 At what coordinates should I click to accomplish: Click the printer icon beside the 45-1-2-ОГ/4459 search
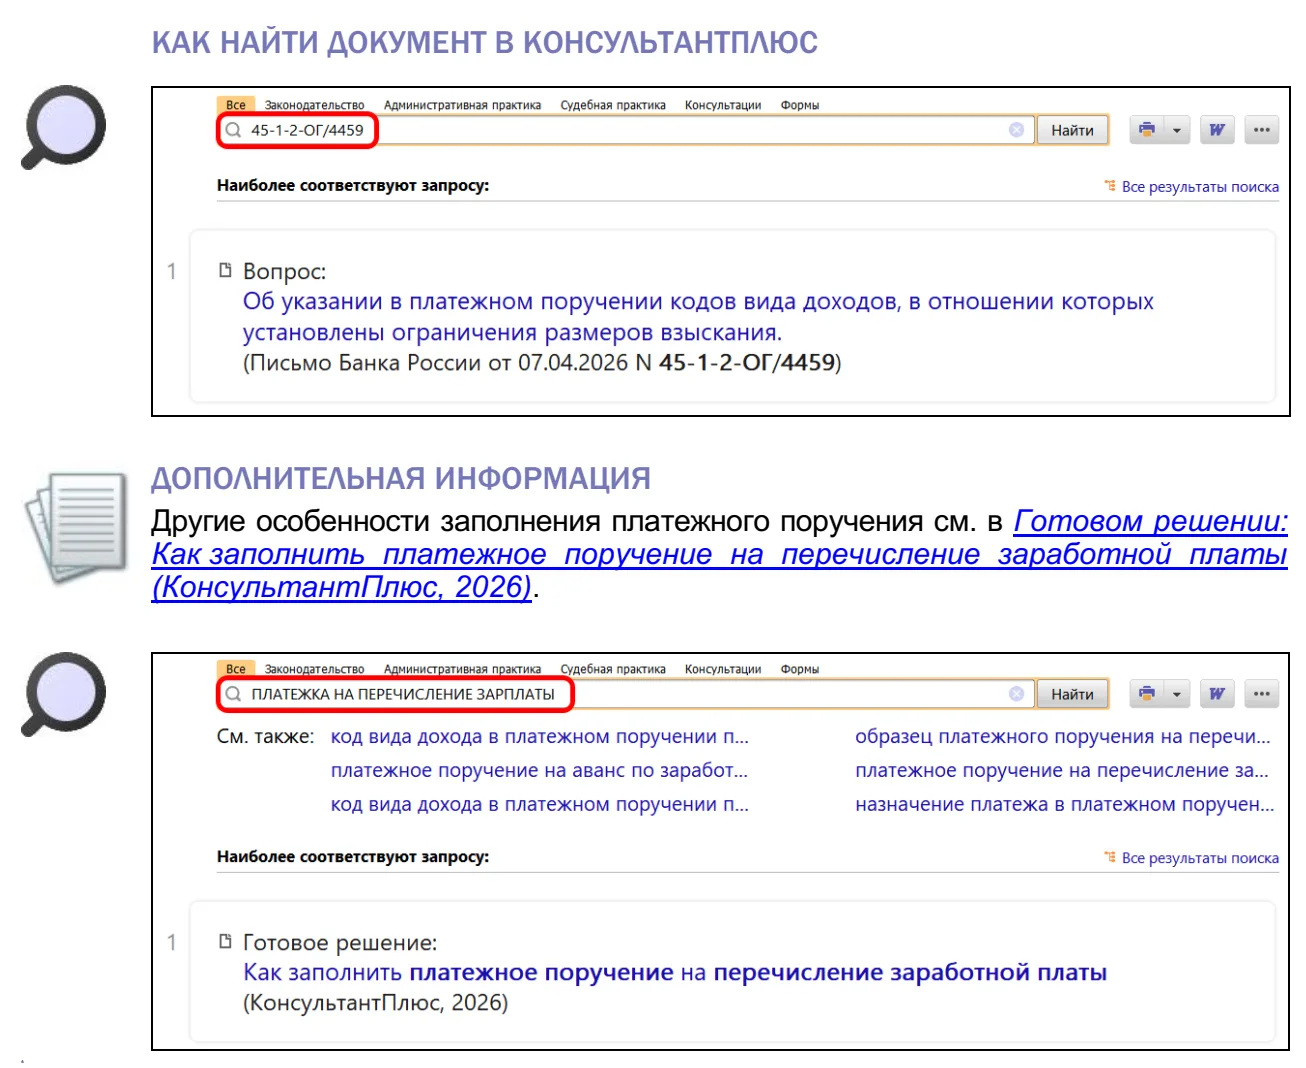click(x=1146, y=130)
